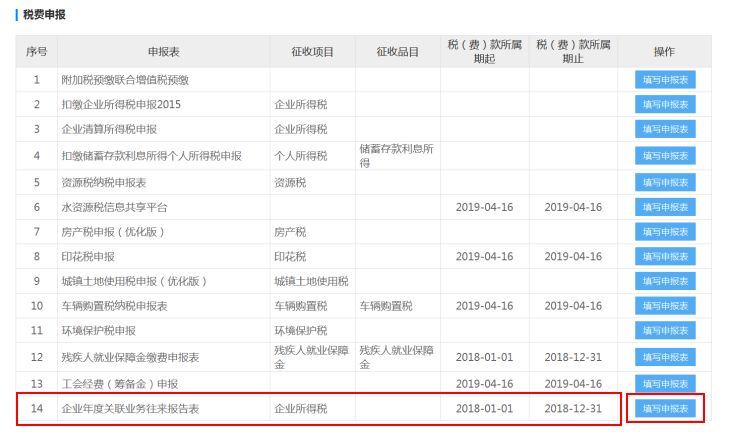Select 残疾人就业保障金 in the 征收品目 column
Screen dimensions: 729x440
click(x=397, y=357)
